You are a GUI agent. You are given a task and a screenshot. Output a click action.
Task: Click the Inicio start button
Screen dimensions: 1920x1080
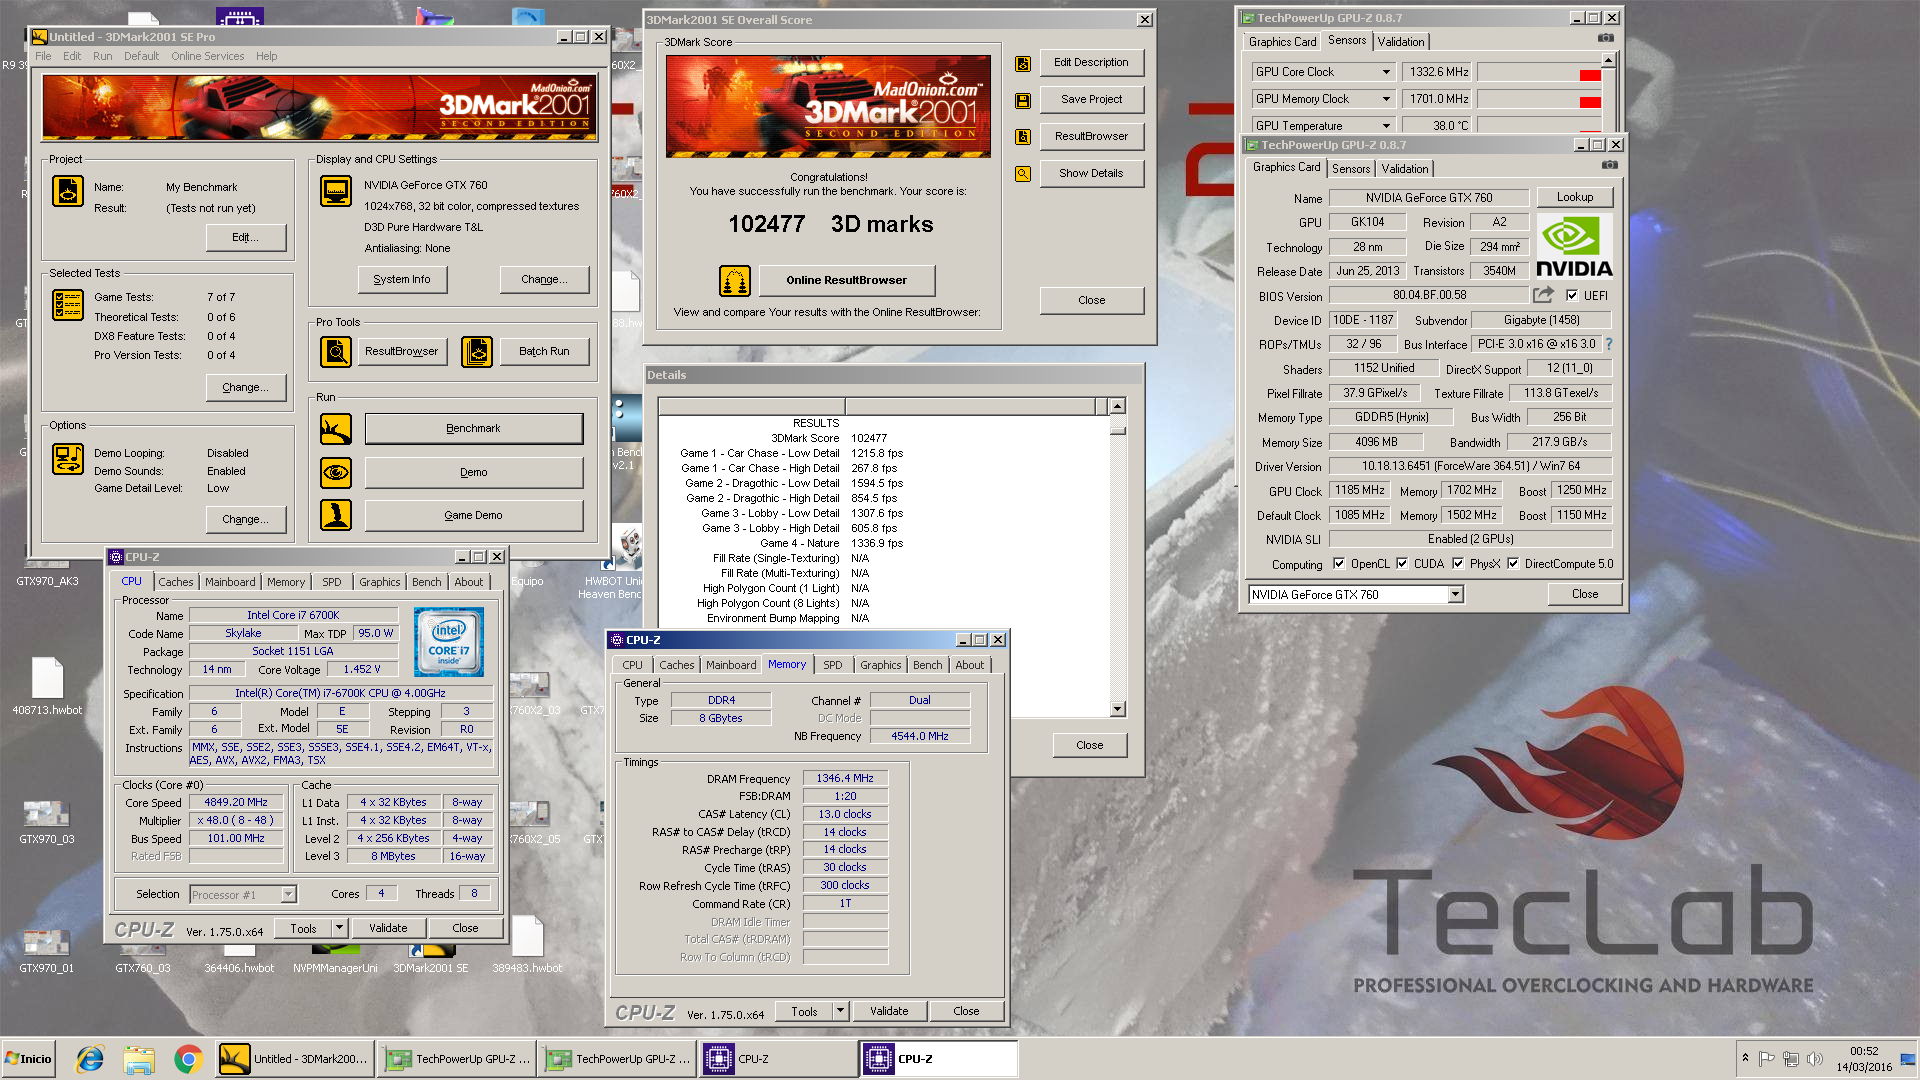click(x=28, y=1059)
